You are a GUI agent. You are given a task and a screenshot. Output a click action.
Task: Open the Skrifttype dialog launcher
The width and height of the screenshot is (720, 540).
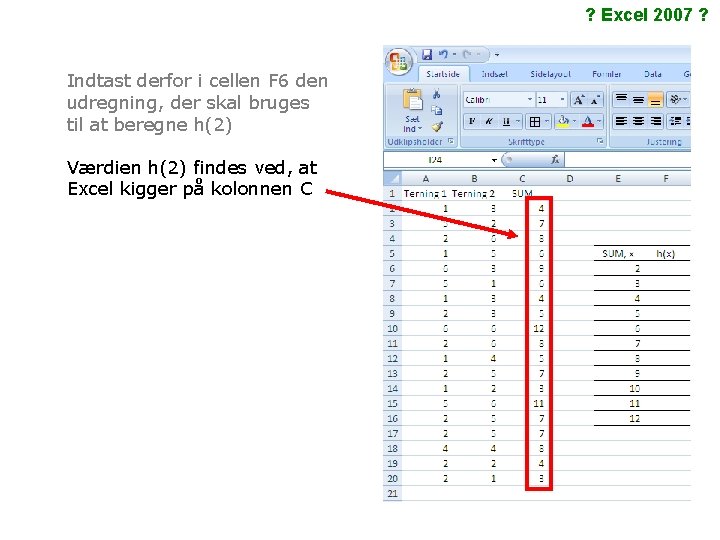click(x=600, y=141)
